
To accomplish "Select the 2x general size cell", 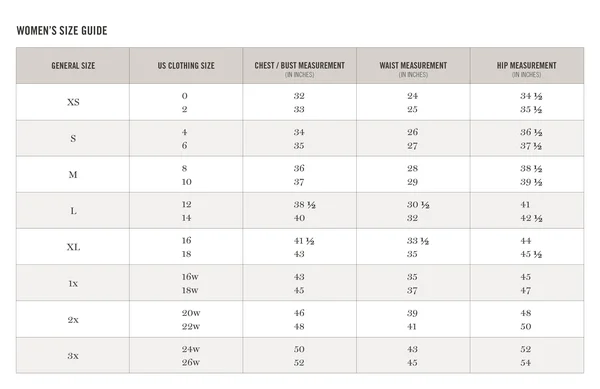I will 73,319.
